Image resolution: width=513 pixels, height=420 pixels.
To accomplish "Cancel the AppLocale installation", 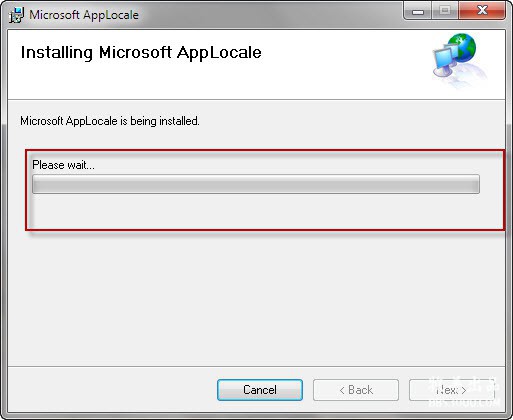I will point(260,390).
